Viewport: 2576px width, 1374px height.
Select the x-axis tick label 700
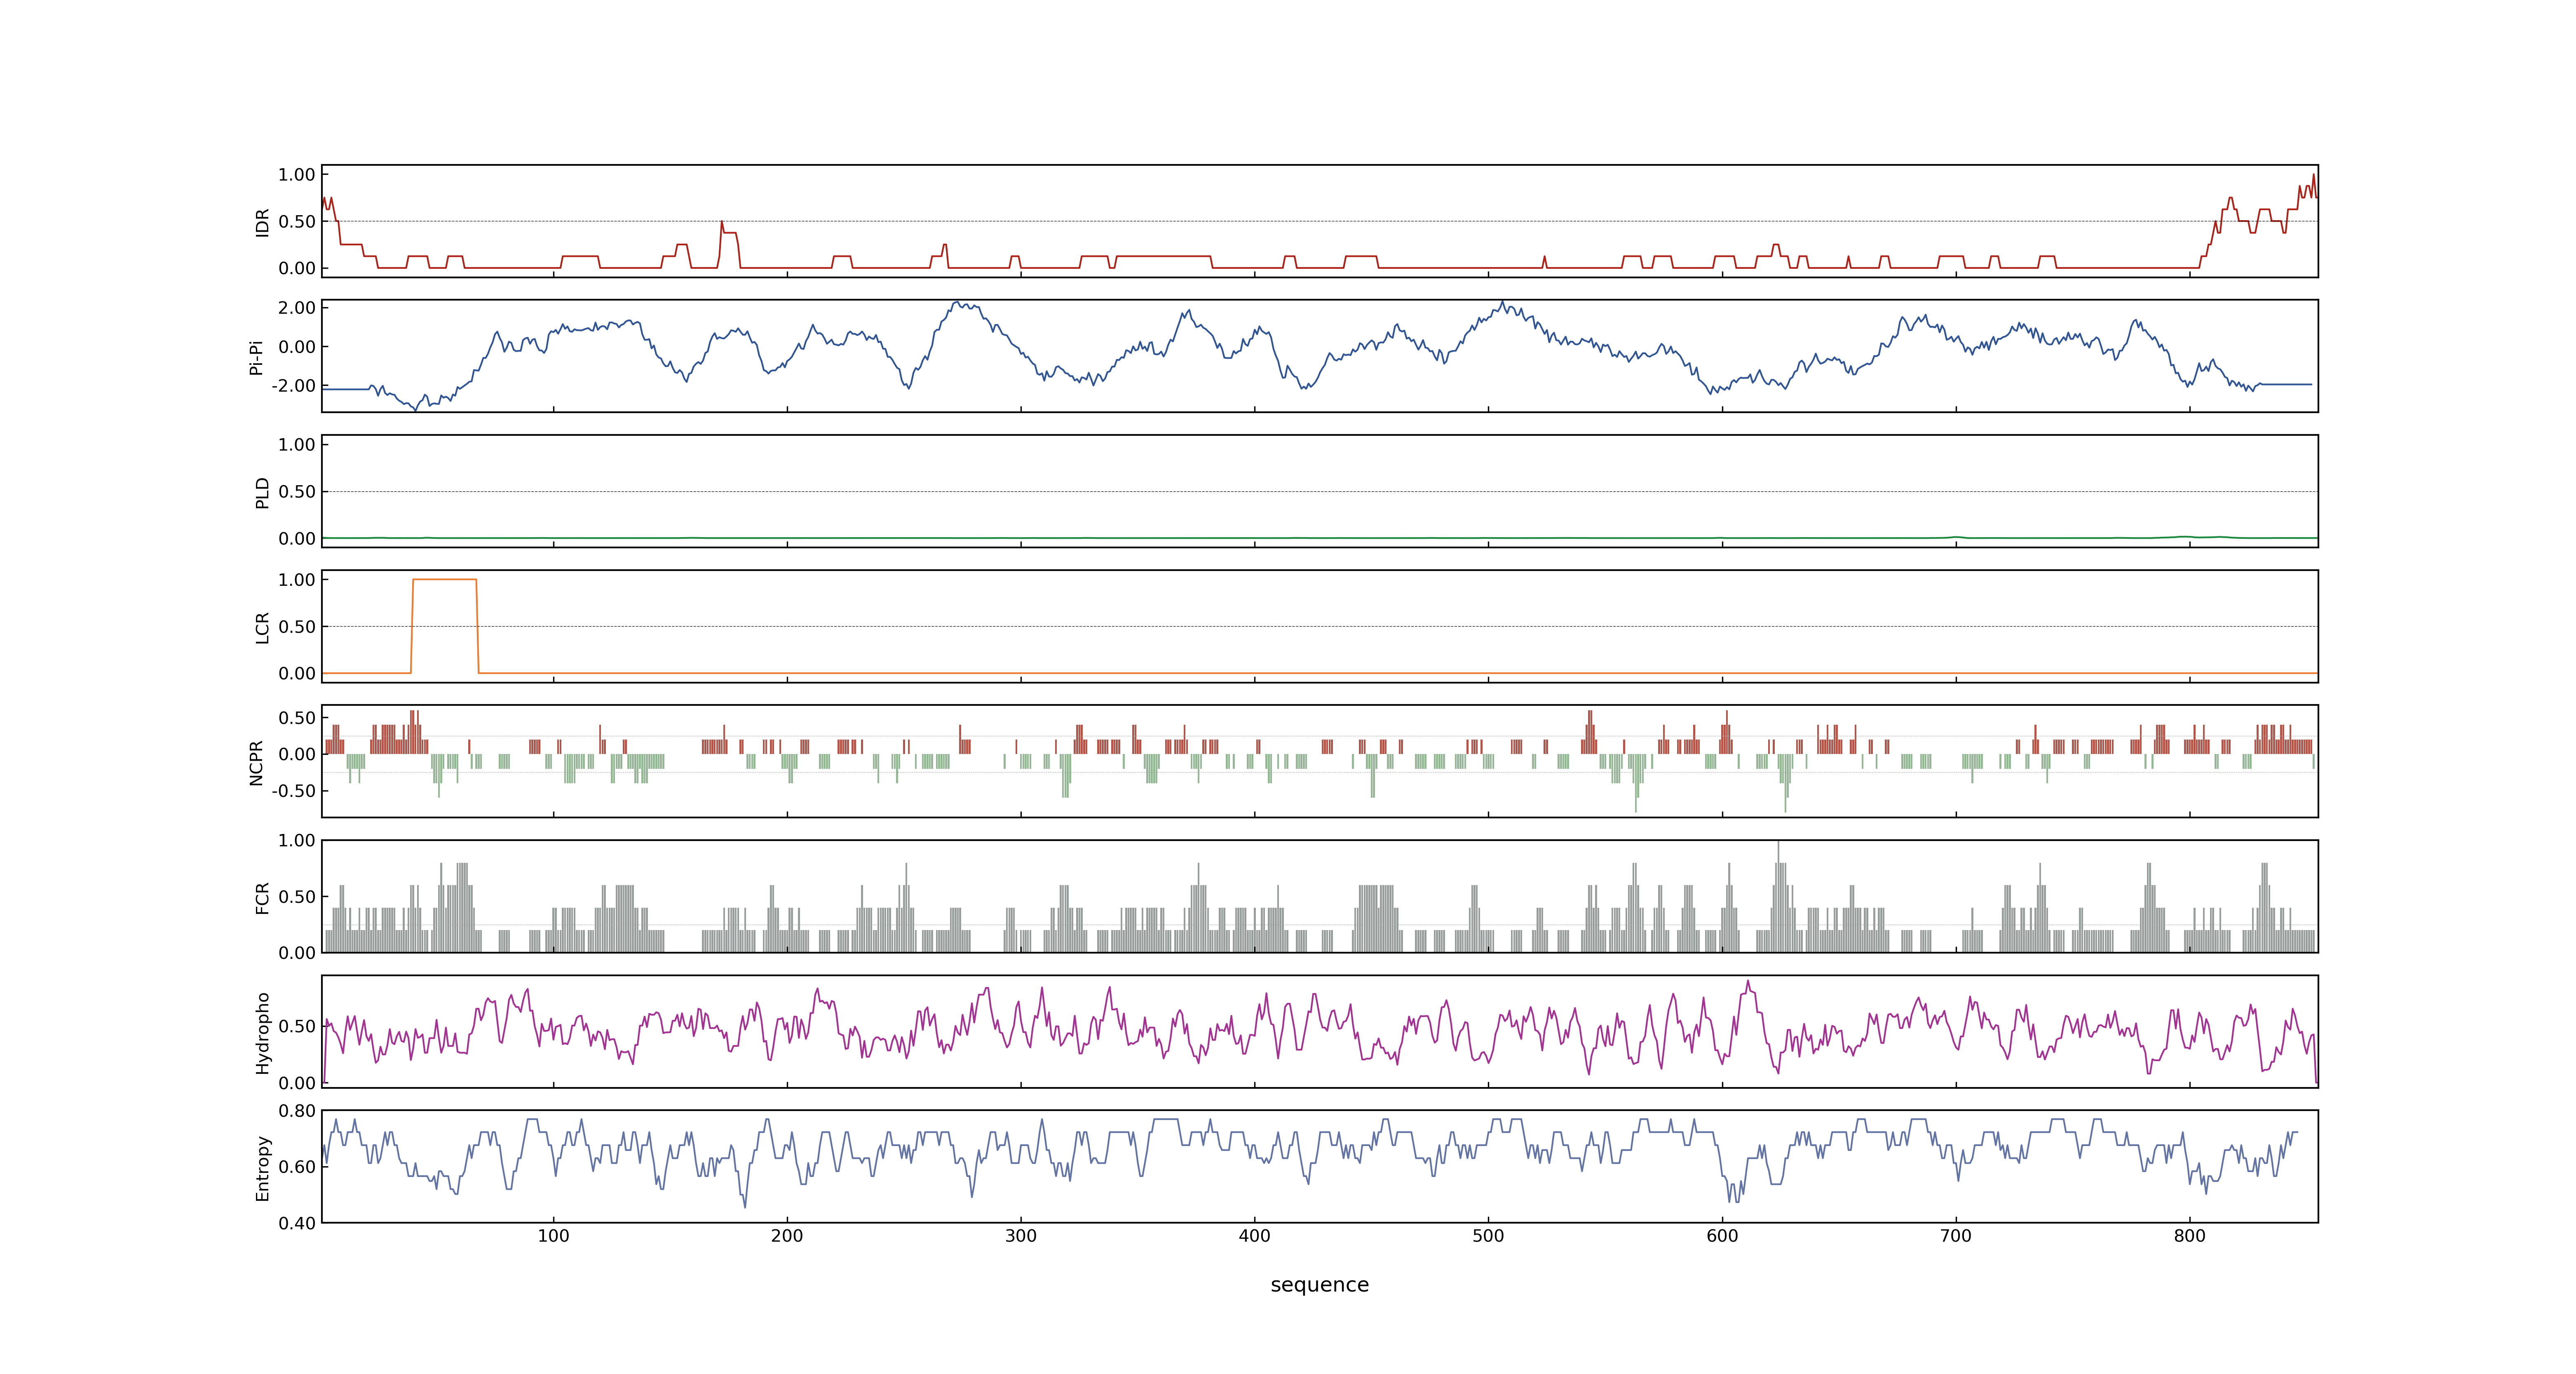coord(1956,1236)
